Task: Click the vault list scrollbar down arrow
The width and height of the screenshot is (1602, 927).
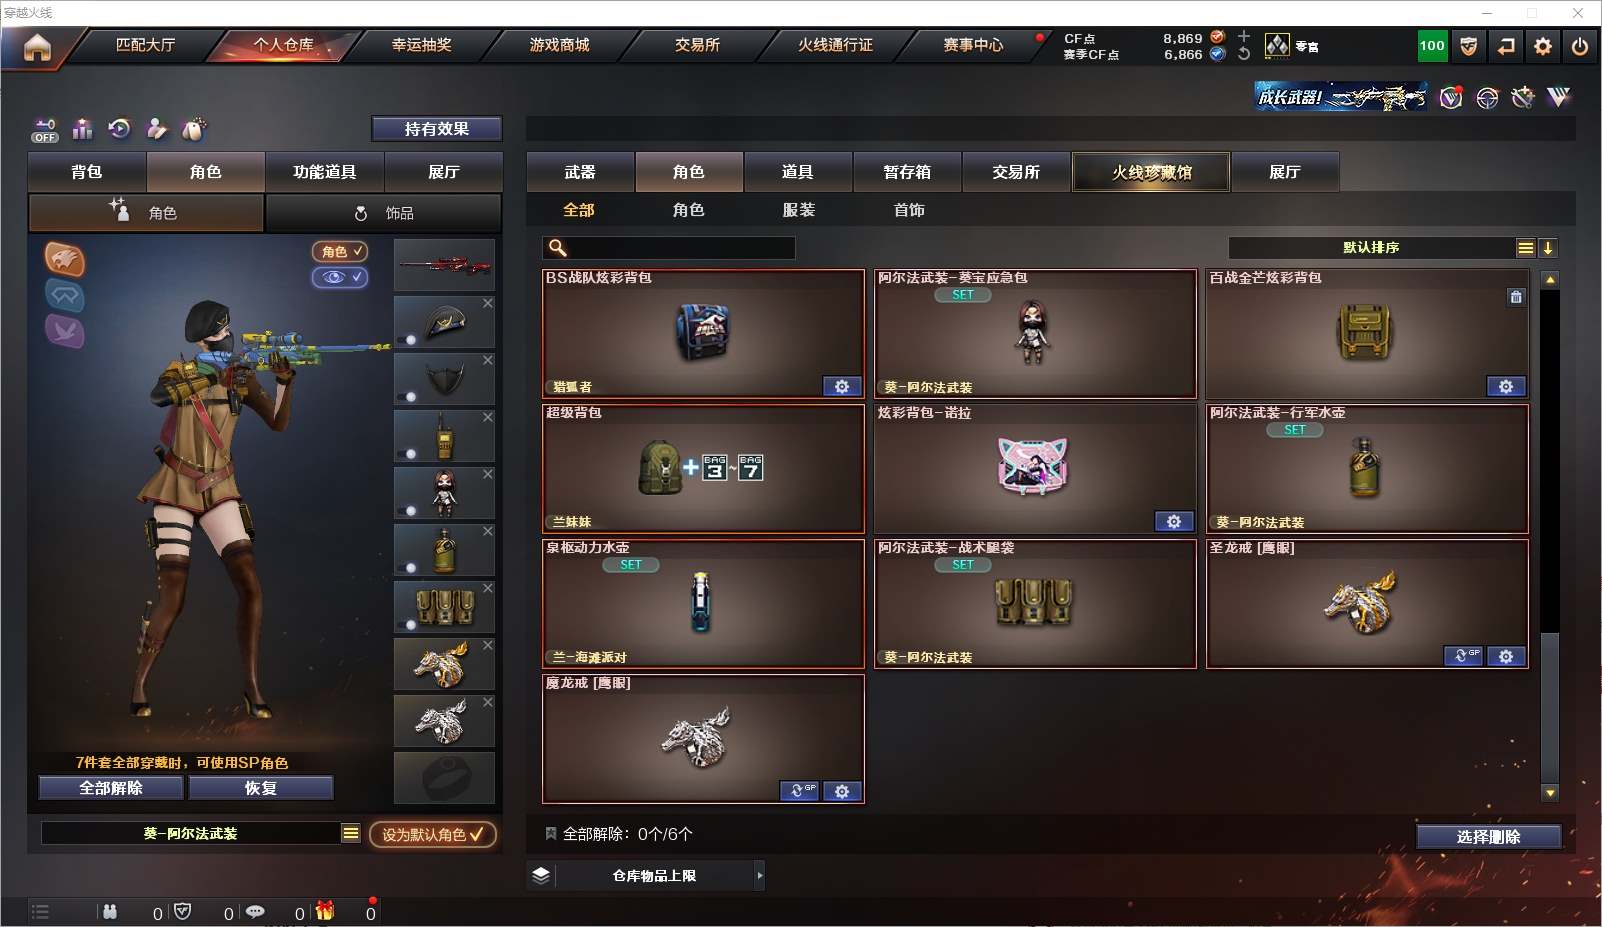Action: [x=1550, y=793]
